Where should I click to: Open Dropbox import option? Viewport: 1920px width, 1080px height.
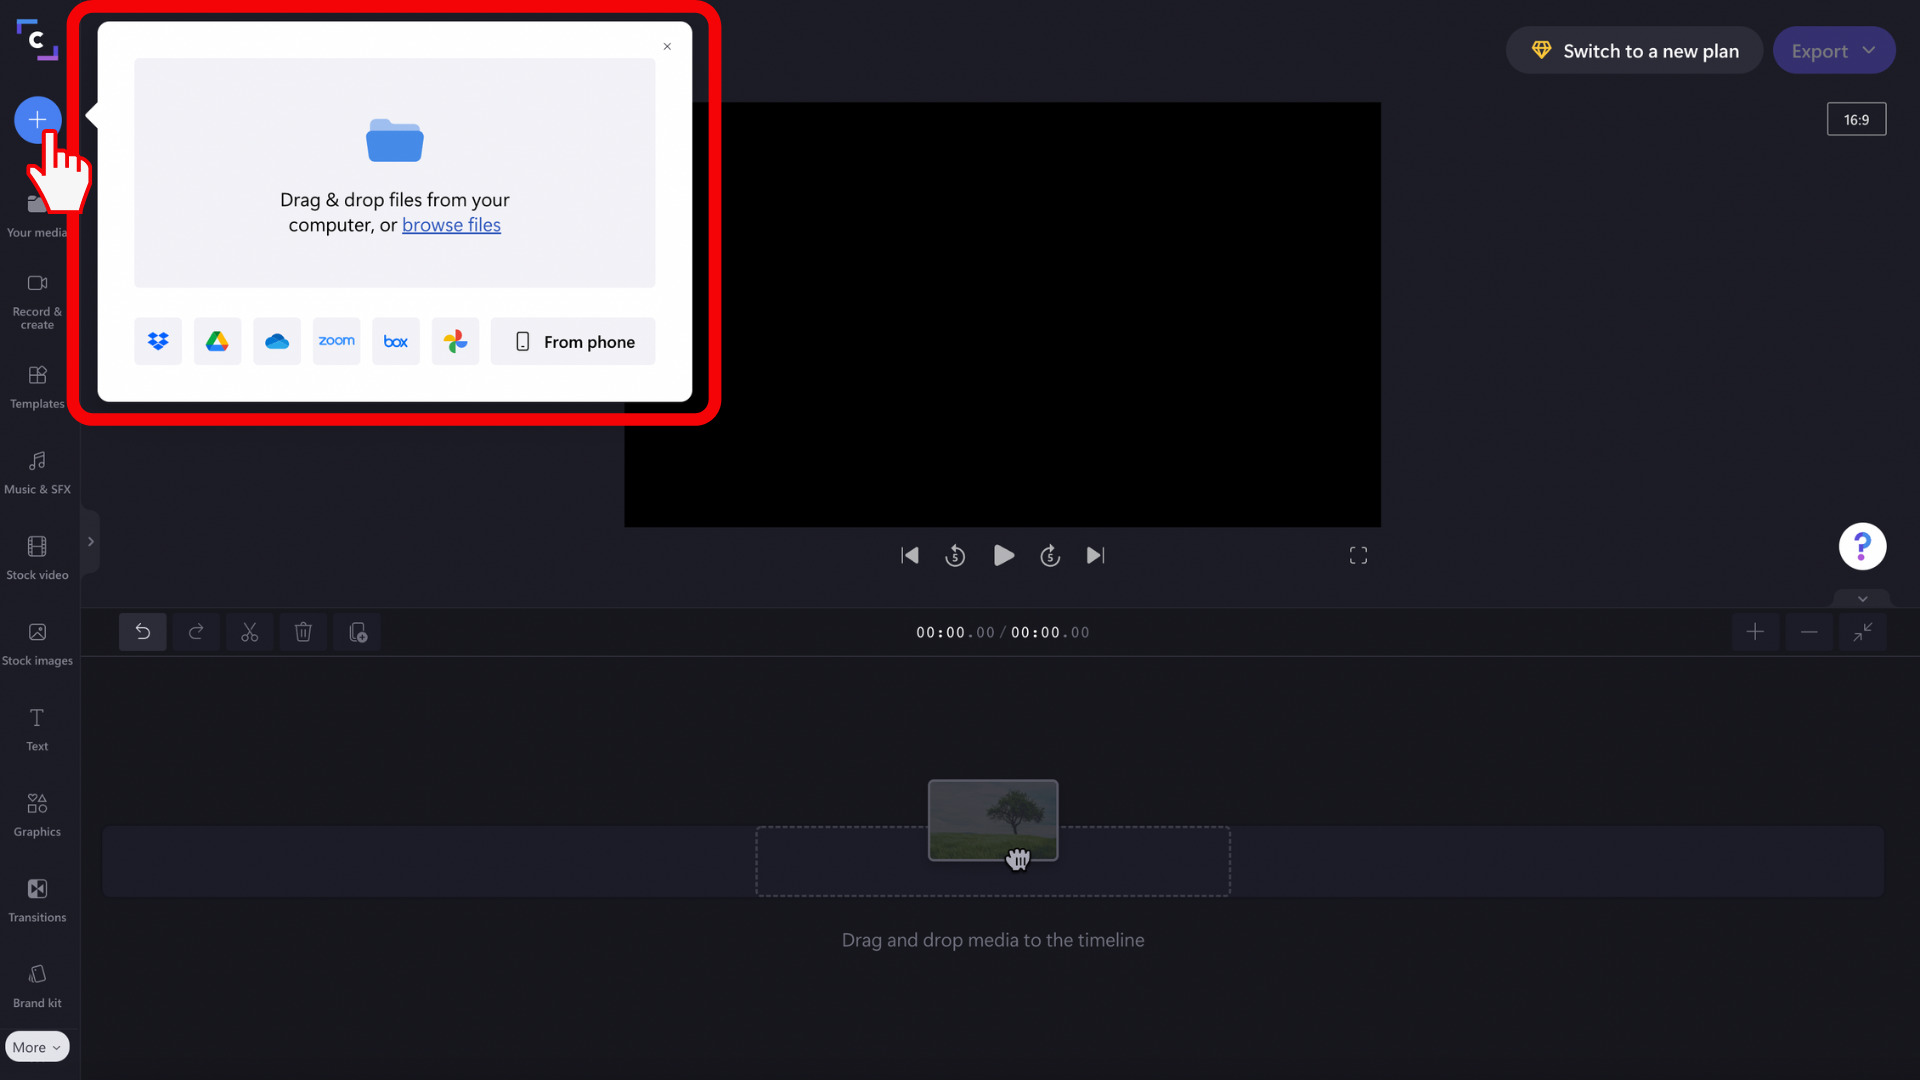click(157, 341)
